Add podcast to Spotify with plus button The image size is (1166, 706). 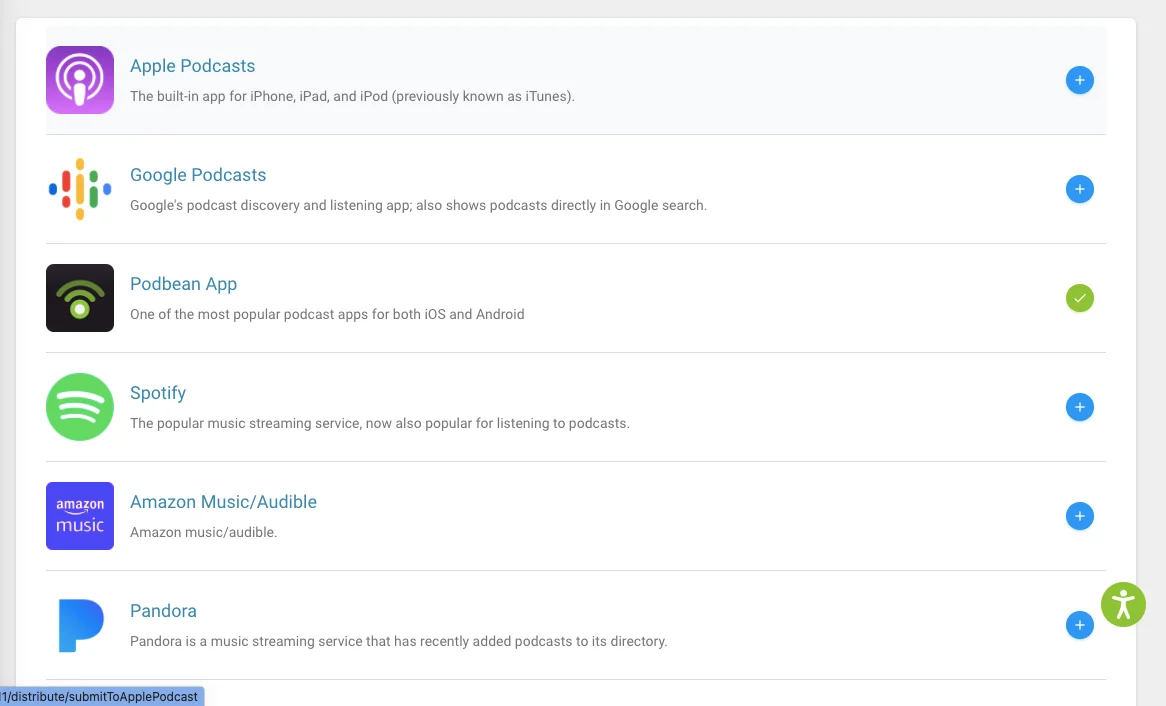1079,407
